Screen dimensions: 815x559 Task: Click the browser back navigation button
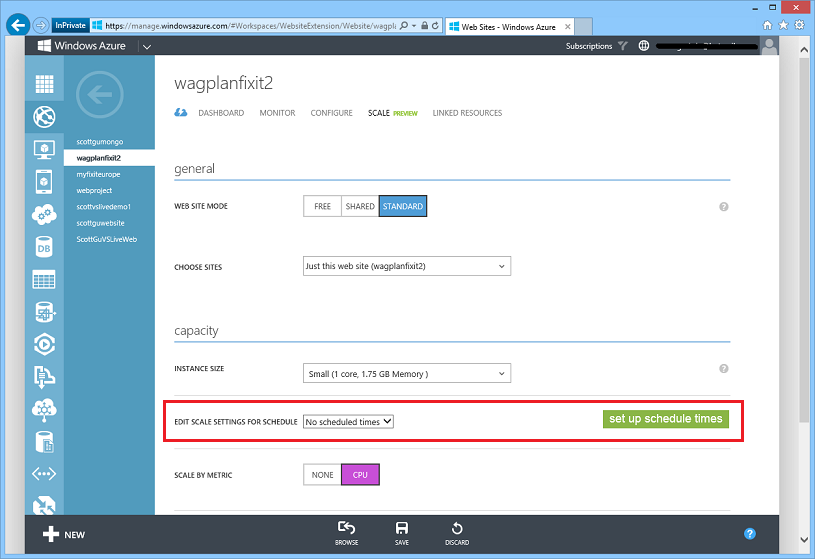point(18,25)
